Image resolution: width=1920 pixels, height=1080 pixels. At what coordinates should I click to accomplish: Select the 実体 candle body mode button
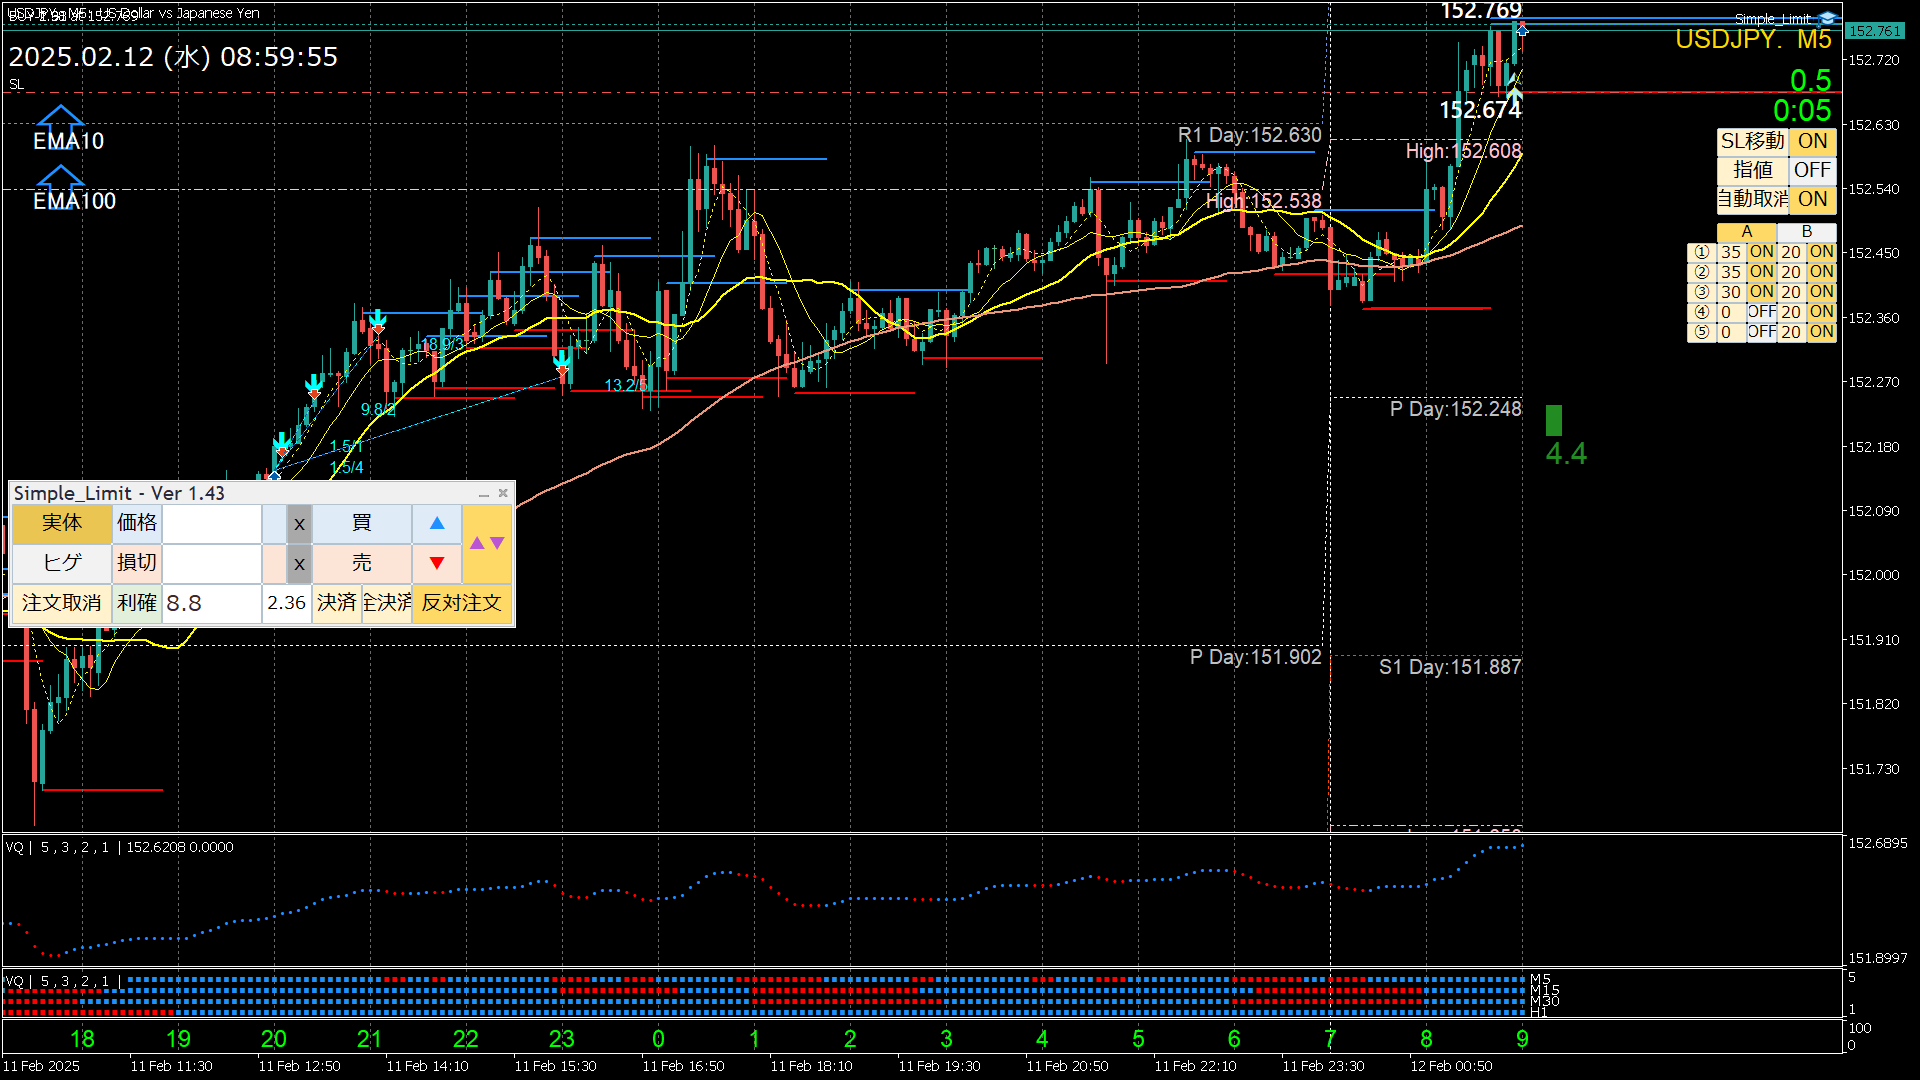(61, 523)
